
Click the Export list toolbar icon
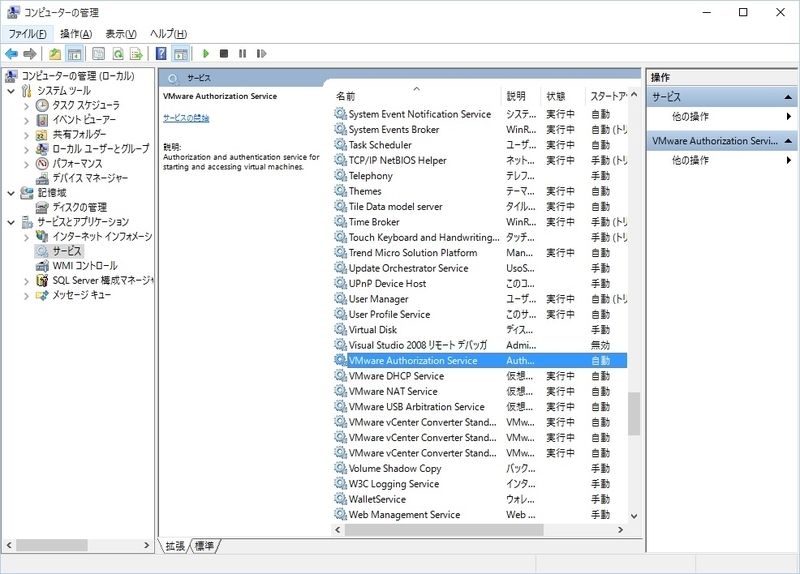[x=136, y=54]
